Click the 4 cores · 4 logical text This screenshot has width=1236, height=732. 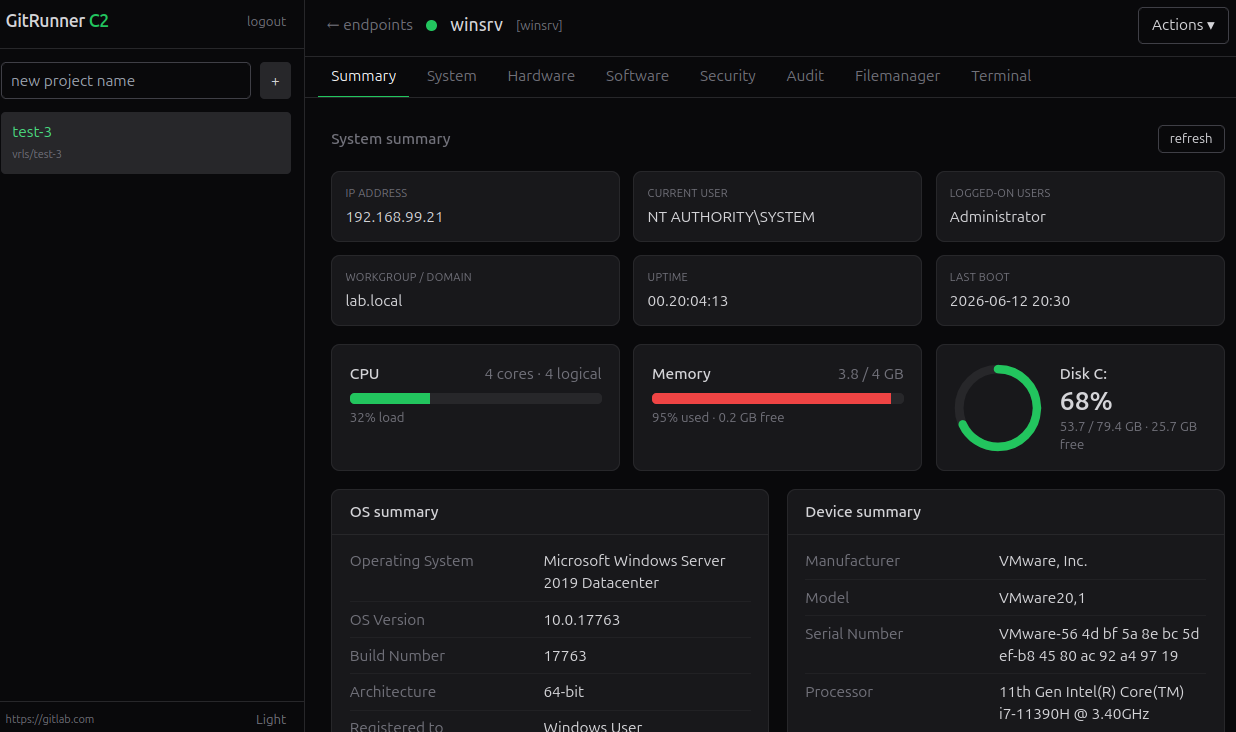coord(543,374)
